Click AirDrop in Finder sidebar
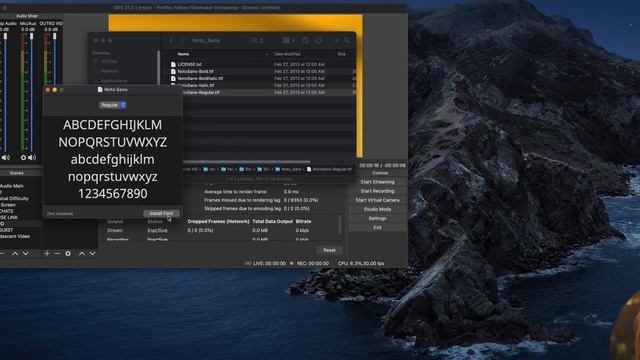 [x=109, y=61]
